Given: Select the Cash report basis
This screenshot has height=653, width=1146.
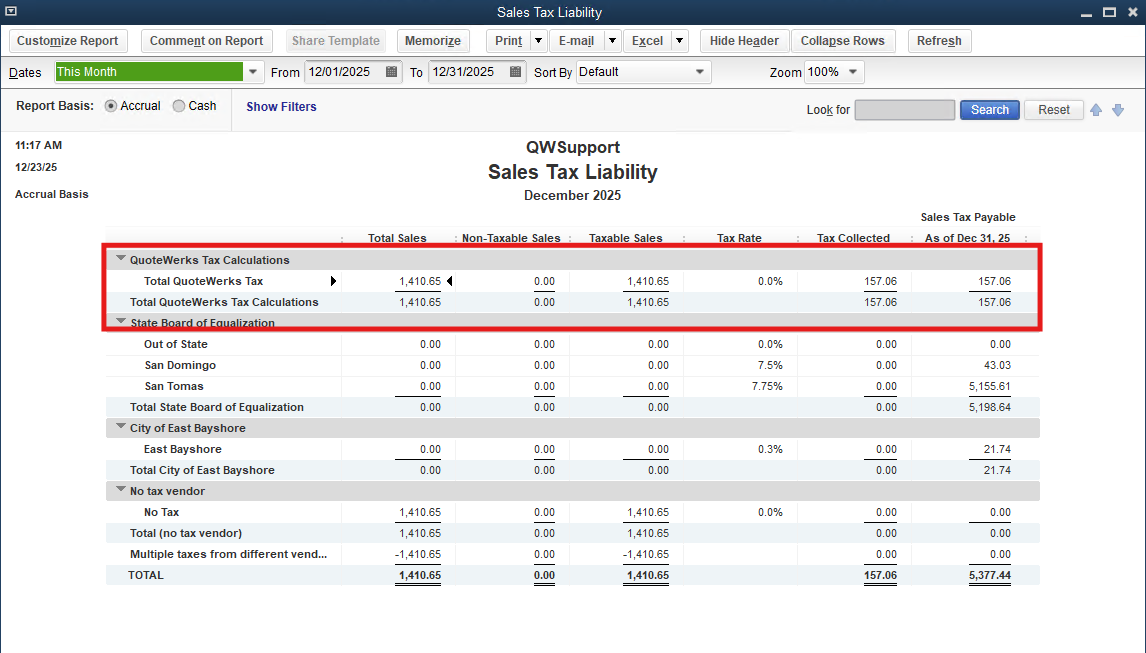Looking at the screenshot, I should point(179,106).
